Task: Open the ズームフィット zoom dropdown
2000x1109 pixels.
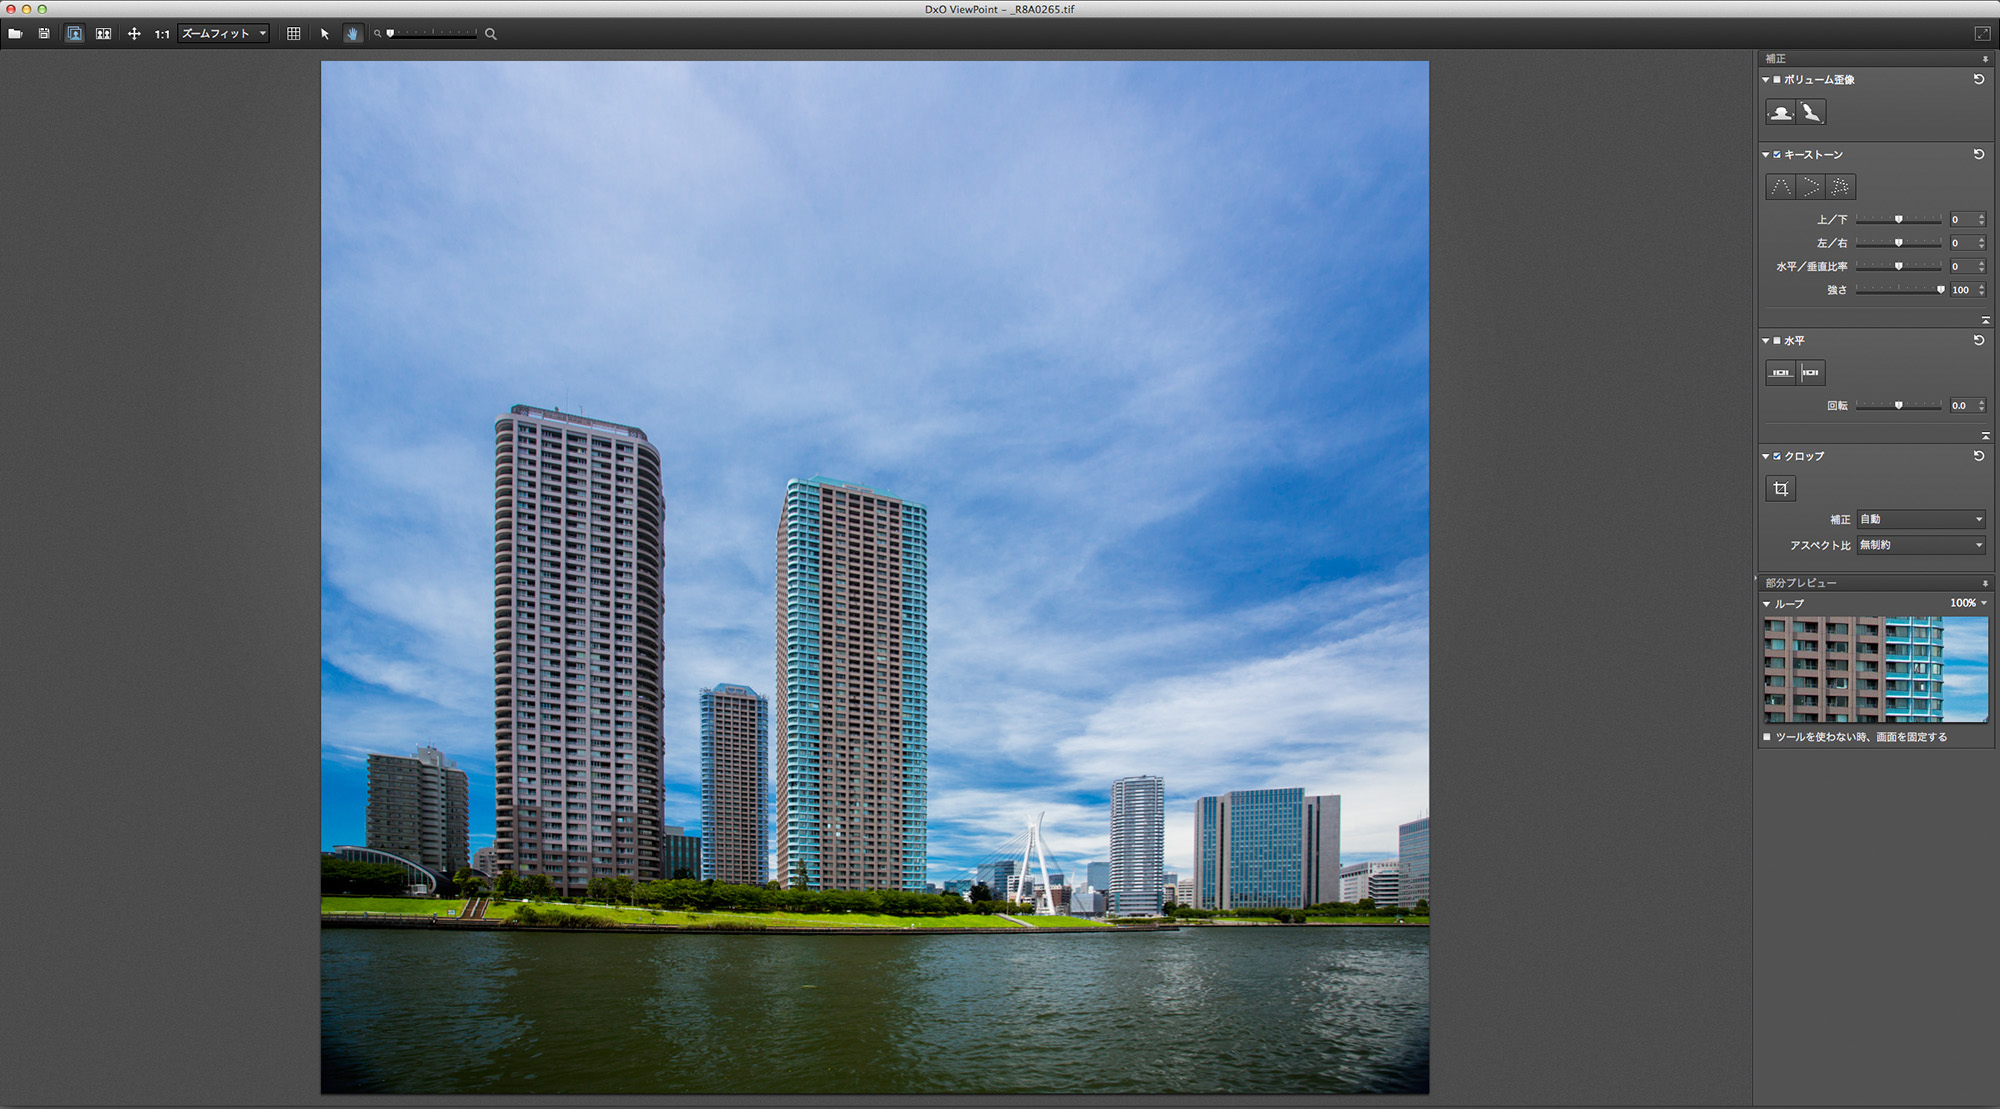Action: pos(223,33)
